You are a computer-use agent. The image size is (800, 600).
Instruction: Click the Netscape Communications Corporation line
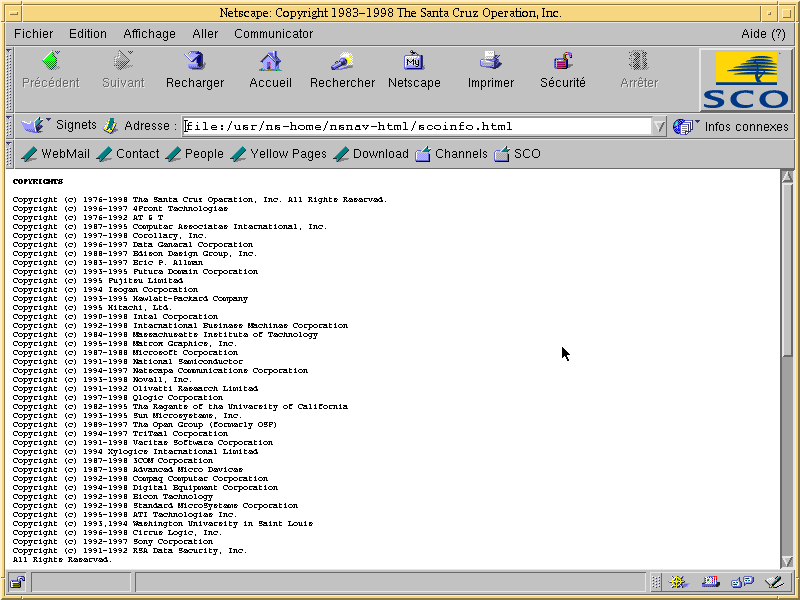[x=160, y=371]
